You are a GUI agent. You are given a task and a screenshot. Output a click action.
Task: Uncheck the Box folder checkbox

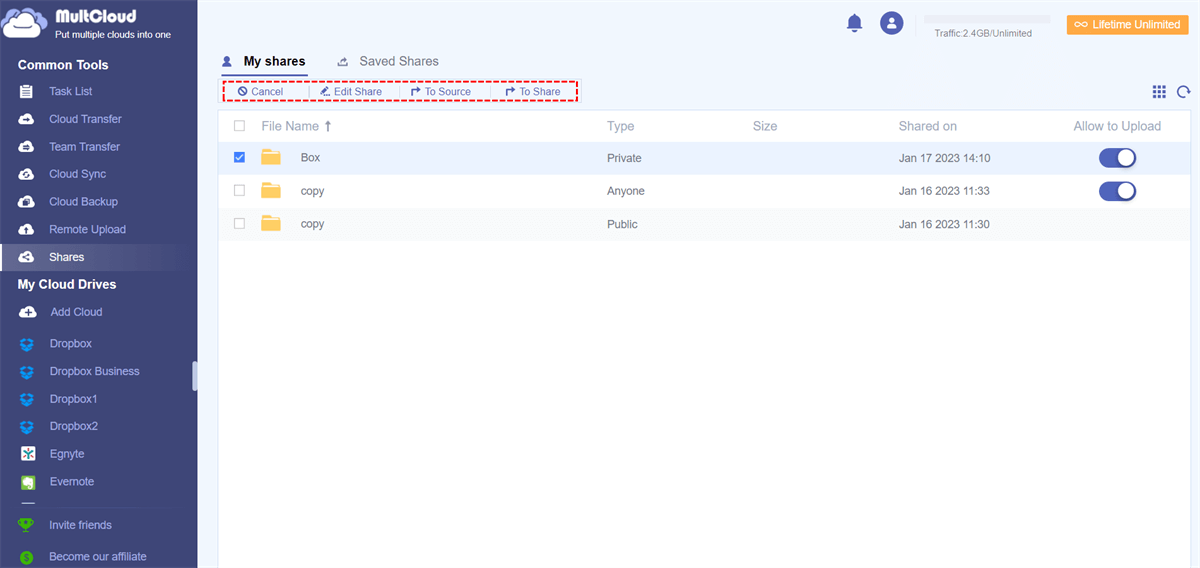pyautogui.click(x=239, y=158)
